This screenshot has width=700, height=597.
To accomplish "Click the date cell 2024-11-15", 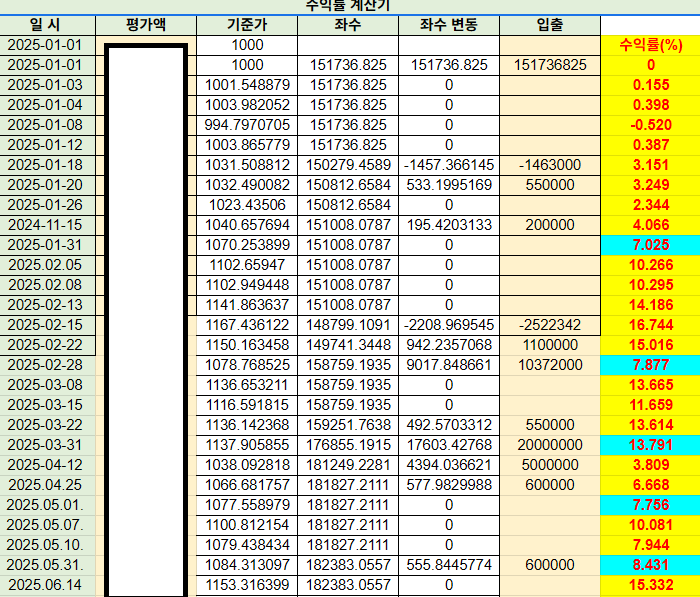I will pos(47,225).
